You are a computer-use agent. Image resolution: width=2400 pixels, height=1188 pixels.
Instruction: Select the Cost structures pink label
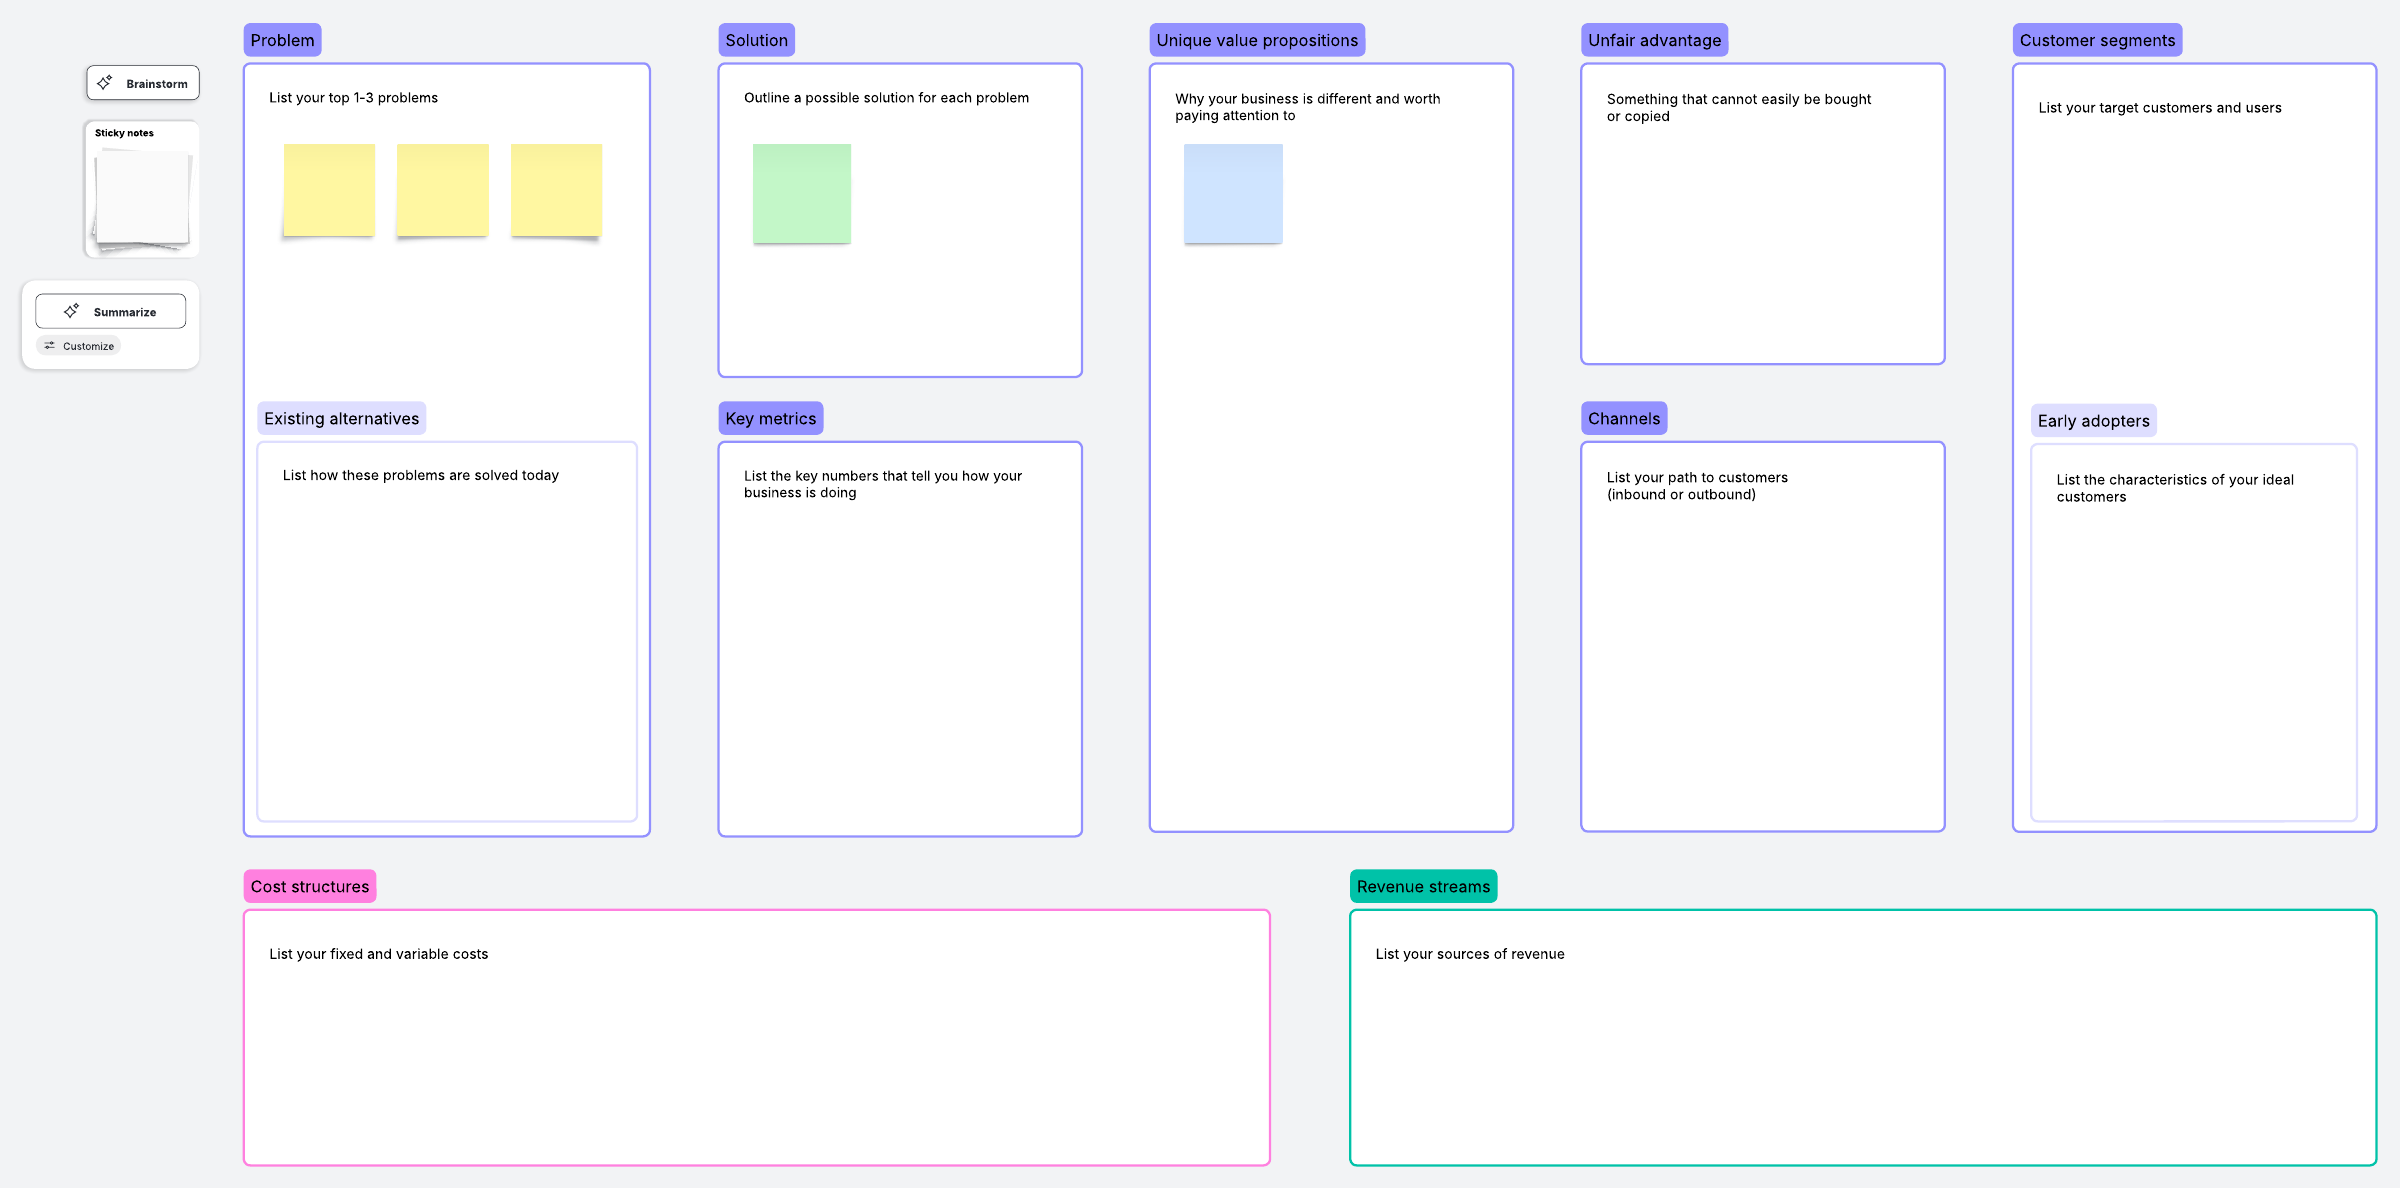[309, 886]
